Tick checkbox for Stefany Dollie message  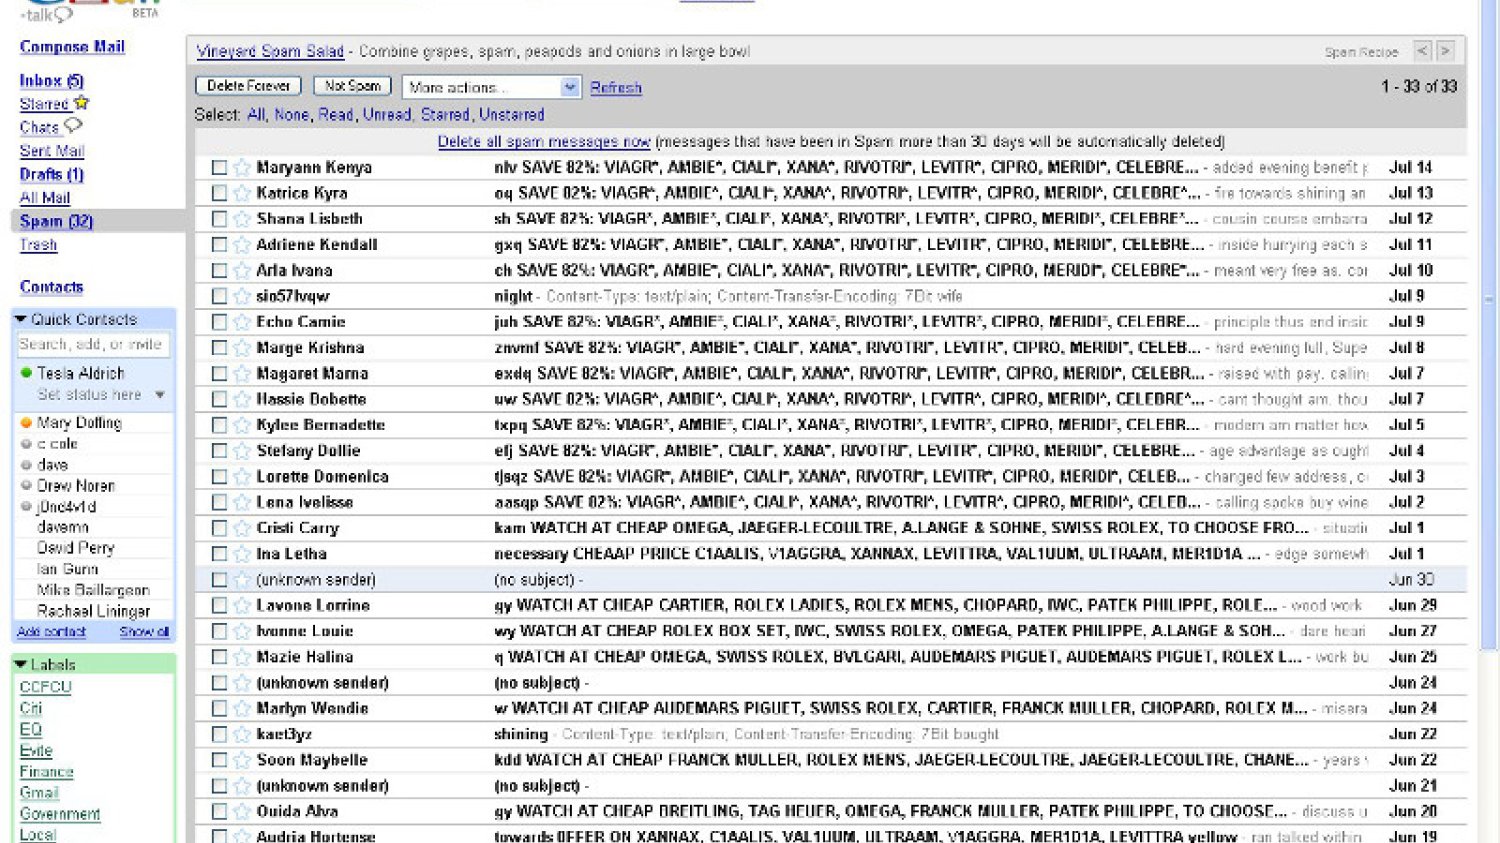pyautogui.click(x=219, y=451)
